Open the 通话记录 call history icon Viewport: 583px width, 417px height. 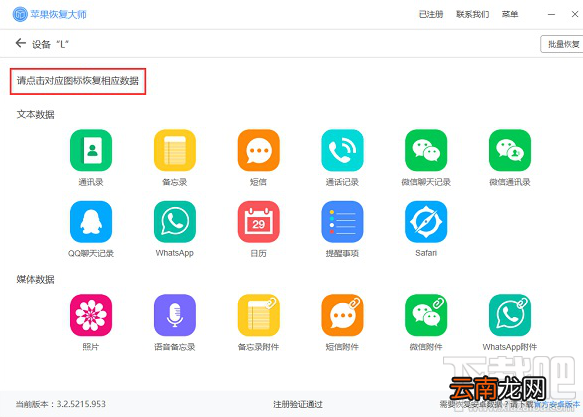click(x=342, y=150)
